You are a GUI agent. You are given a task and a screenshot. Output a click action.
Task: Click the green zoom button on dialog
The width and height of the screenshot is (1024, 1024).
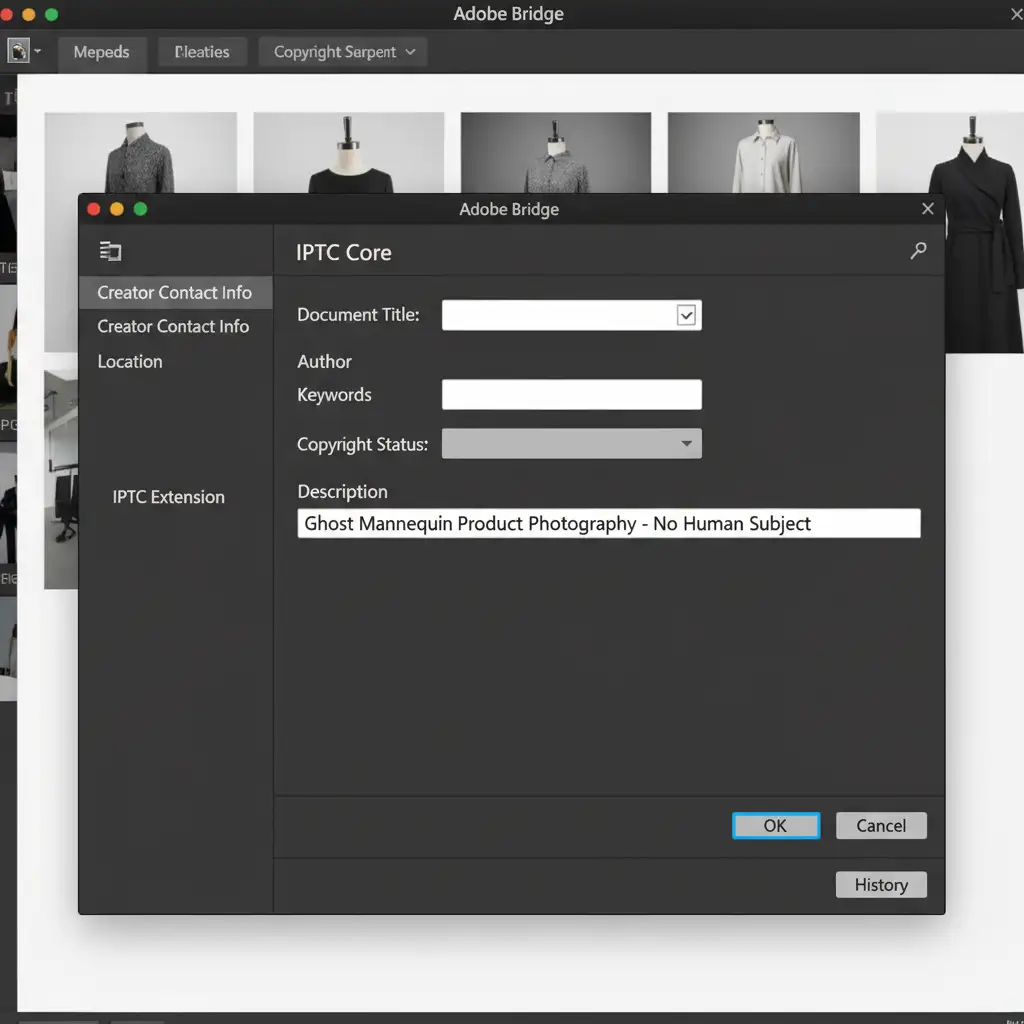(x=140, y=209)
